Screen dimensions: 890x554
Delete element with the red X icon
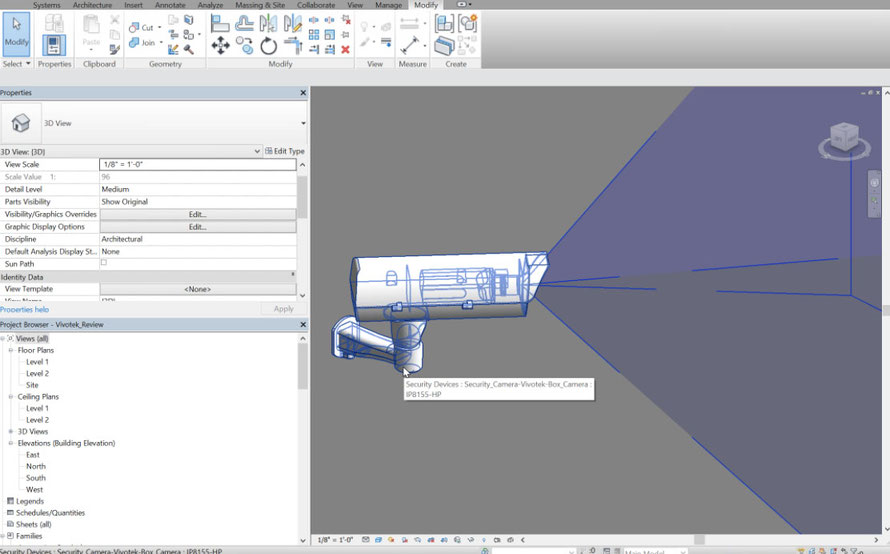345,49
